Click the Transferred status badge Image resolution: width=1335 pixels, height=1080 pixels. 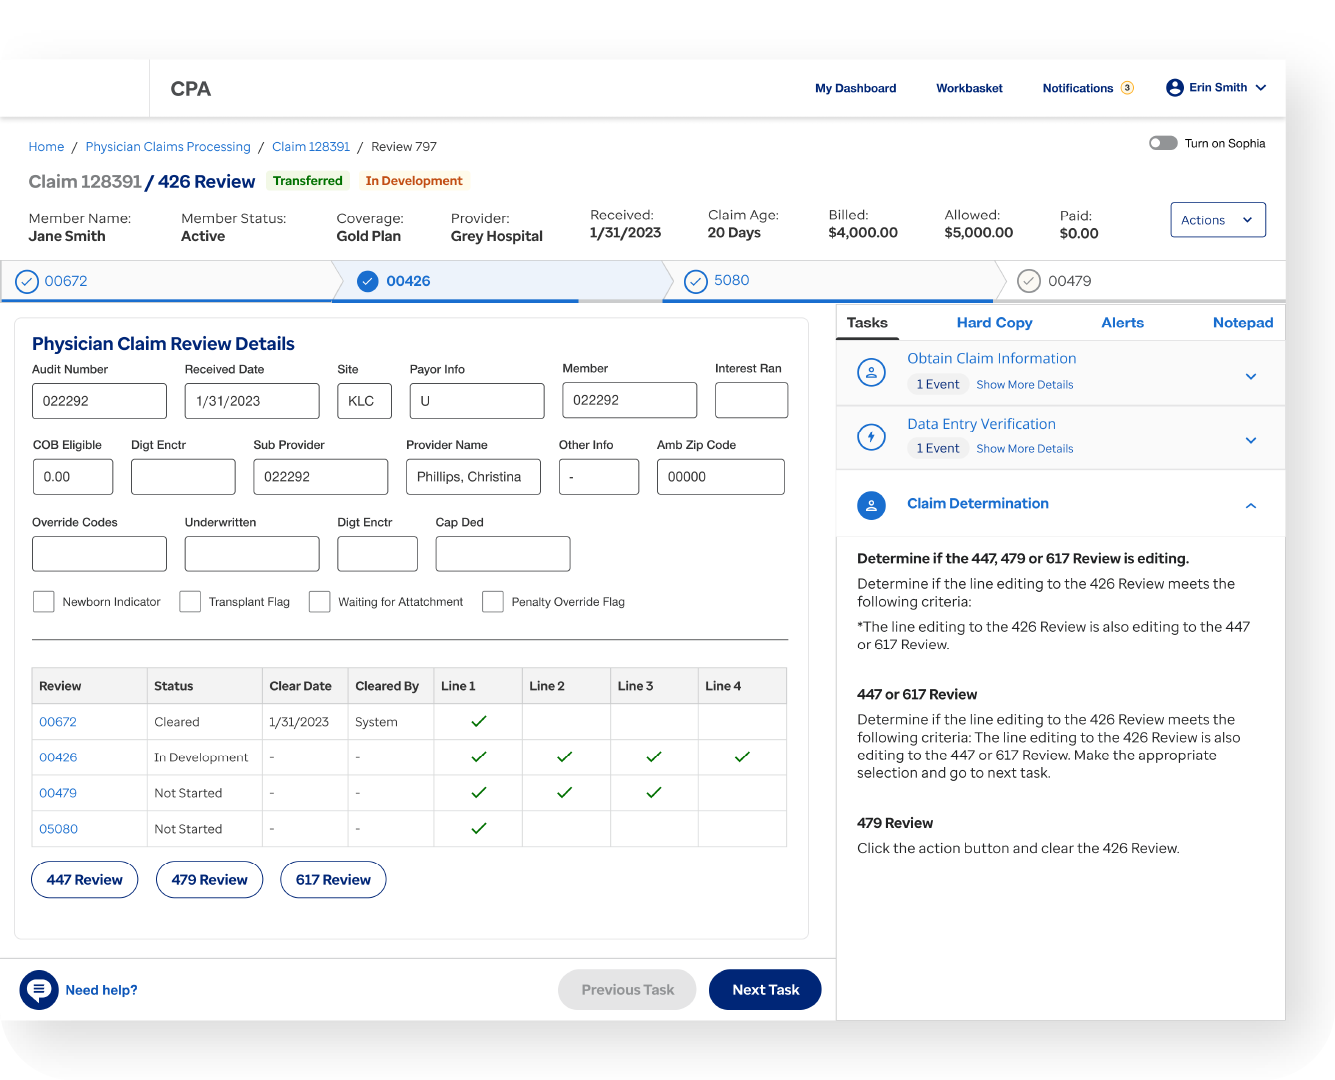[x=308, y=181]
